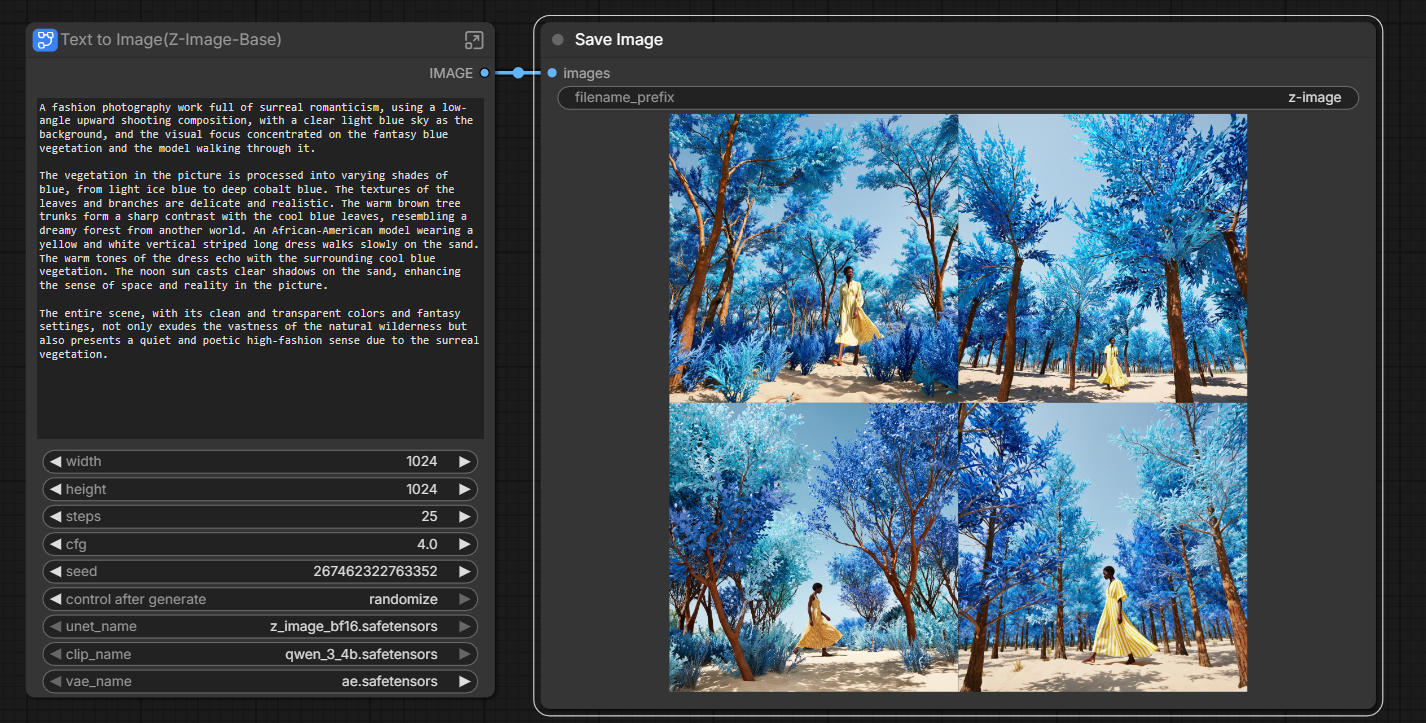Decrease steps value with left arrow

click(x=56, y=517)
